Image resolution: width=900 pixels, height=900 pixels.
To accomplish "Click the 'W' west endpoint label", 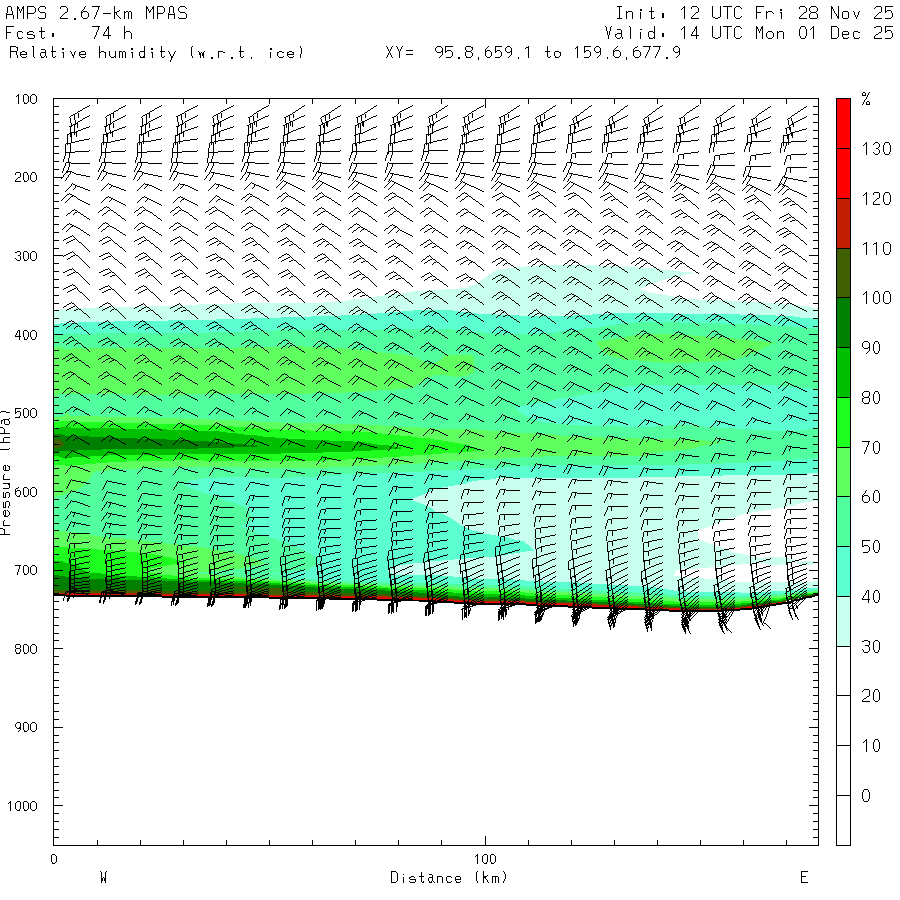I will pyautogui.click(x=103, y=878).
